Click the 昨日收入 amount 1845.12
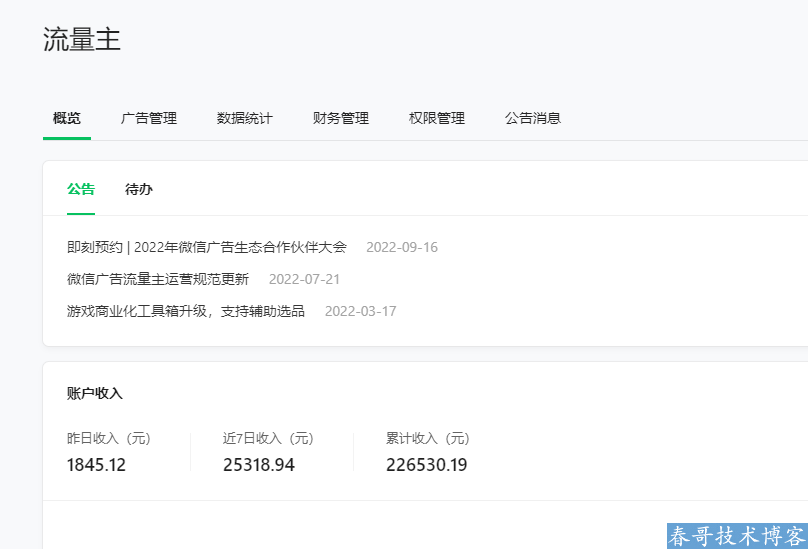Screen dimensions: 808x549 [x=97, y=464]
